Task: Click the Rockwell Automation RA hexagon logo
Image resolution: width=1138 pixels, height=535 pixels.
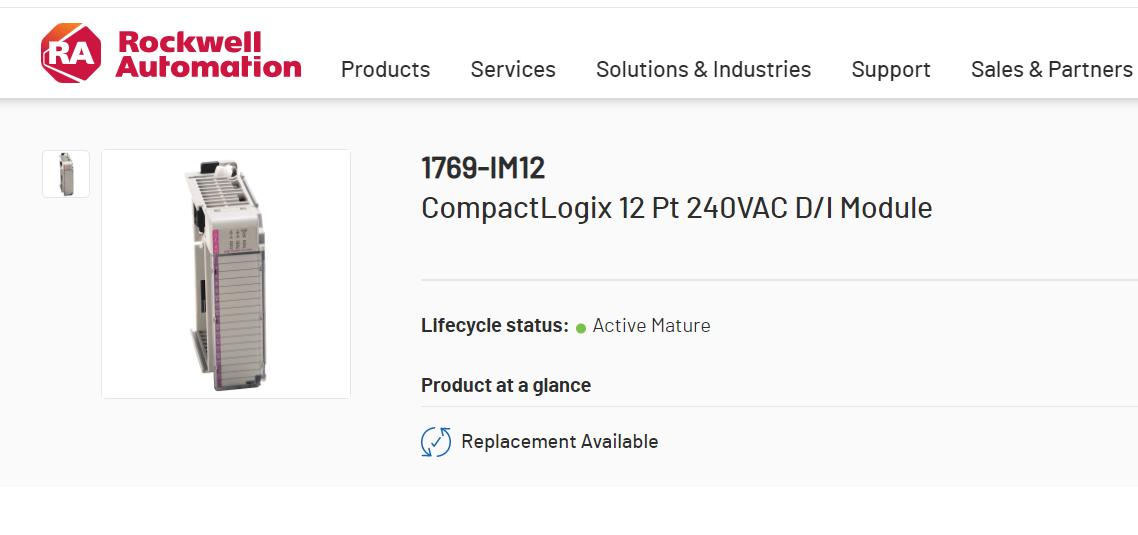Action: (70, 53)
